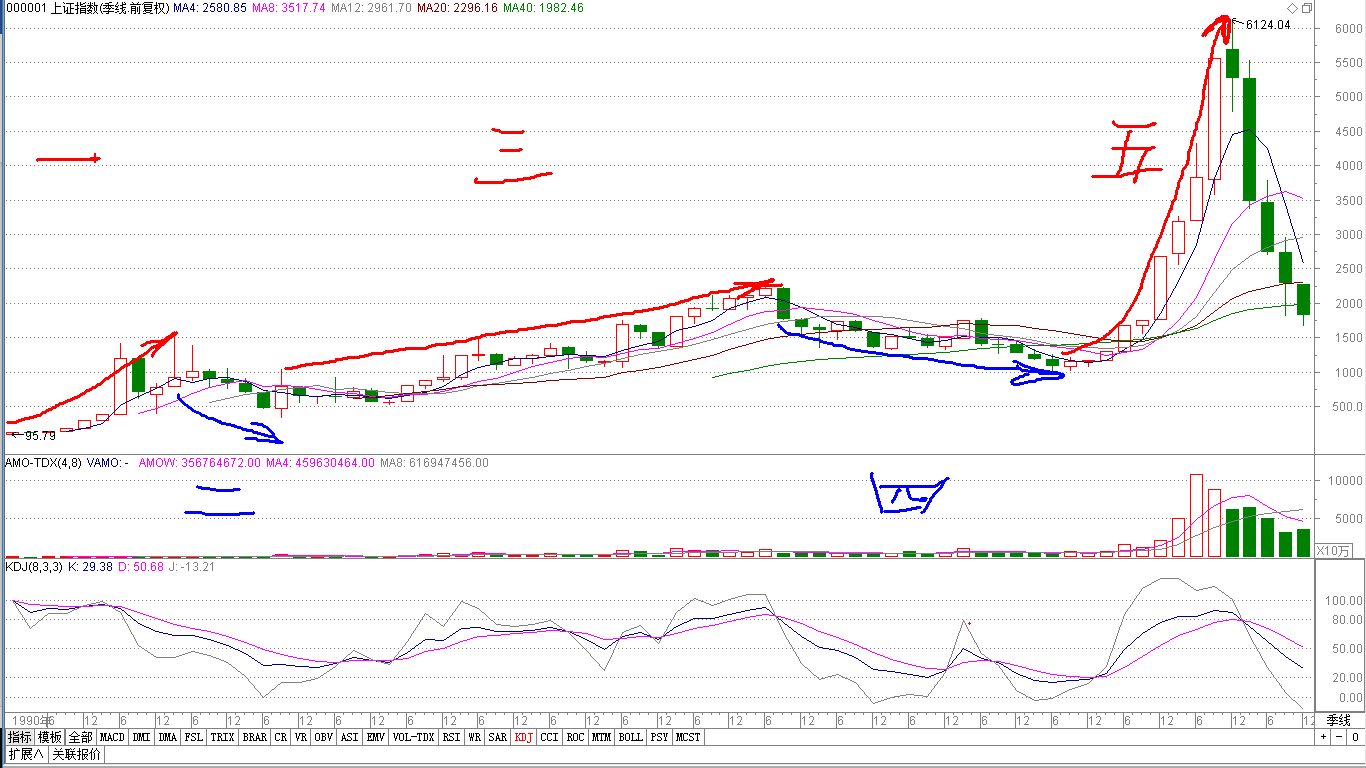Click the MA12: 2961.70 label
This screenshot has width=1366, height=768.
[x=372, y=8]
